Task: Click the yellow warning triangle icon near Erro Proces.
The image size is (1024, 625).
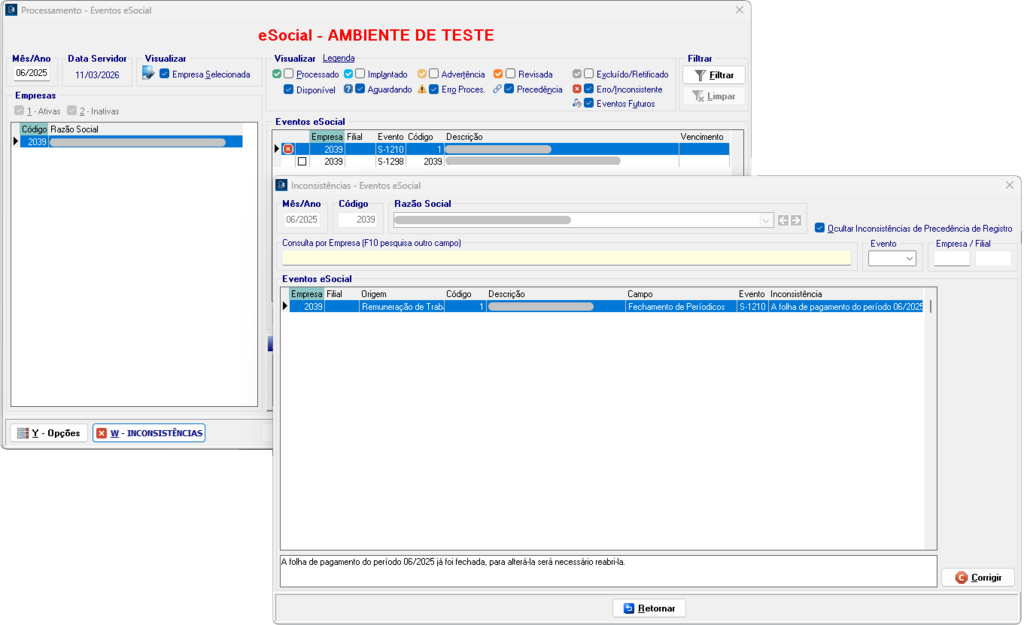Action: (x=422, y=89)
